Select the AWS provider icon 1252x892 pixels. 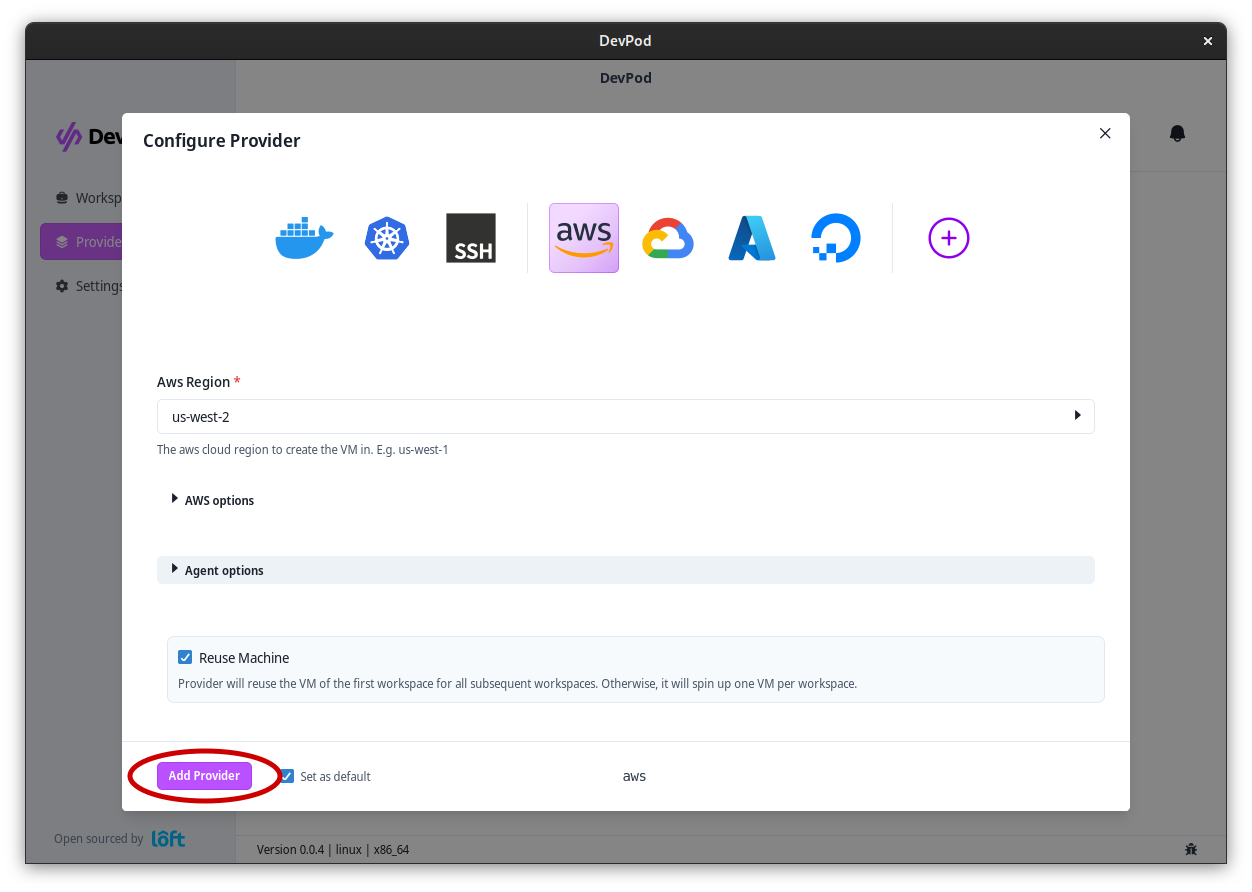(584, 238)
